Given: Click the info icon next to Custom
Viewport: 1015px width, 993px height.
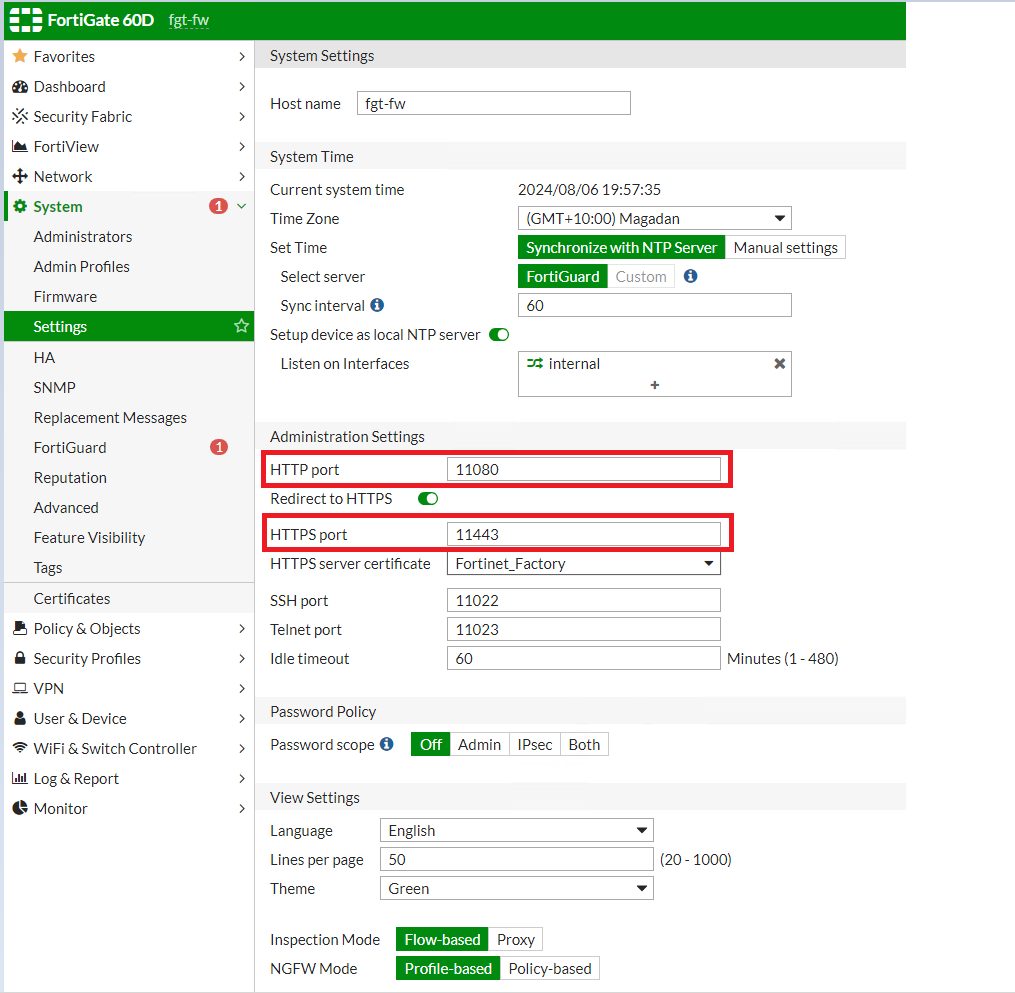Looking at the screenshot, I should 690,276.
